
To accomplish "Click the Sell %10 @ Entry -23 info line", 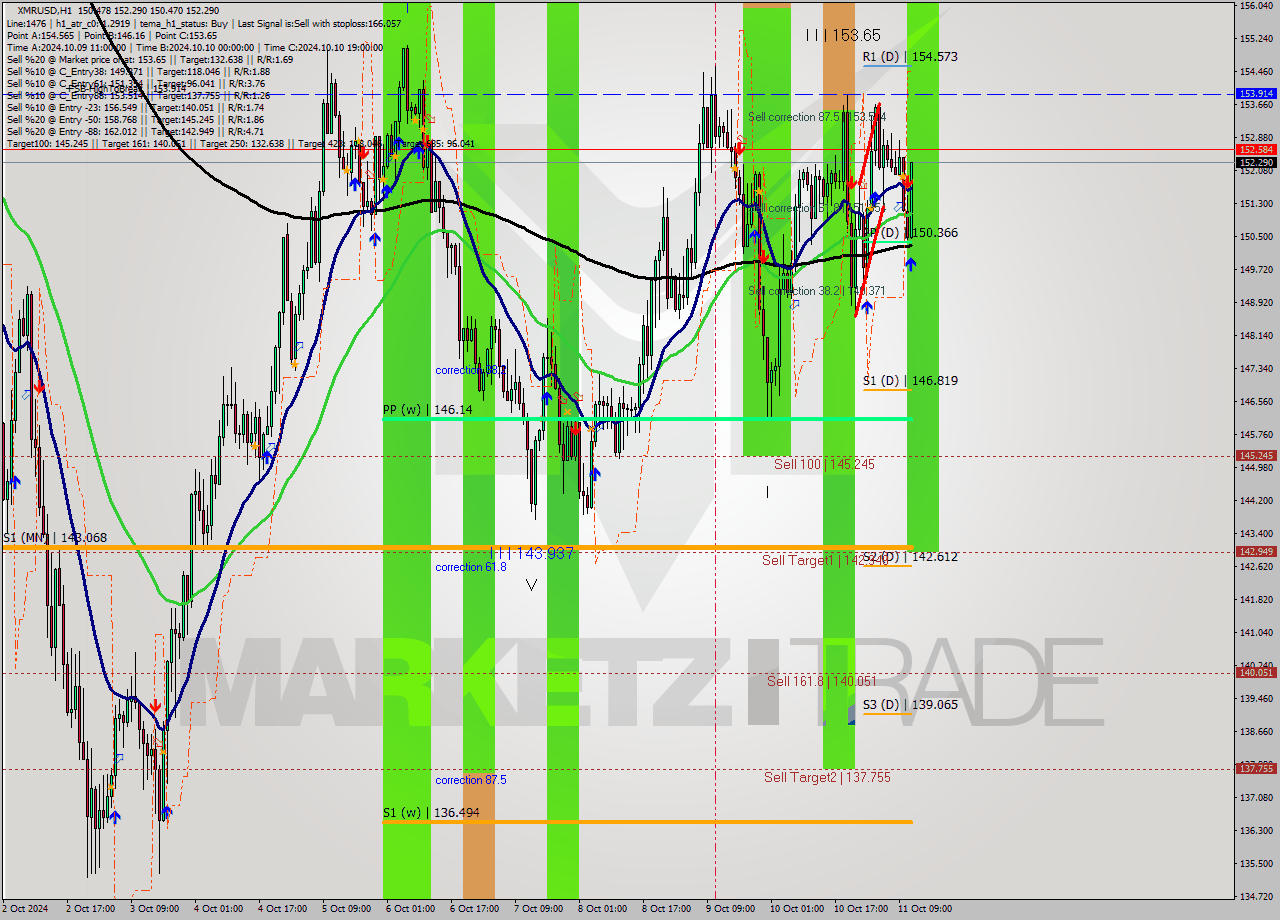I will 135,107.
